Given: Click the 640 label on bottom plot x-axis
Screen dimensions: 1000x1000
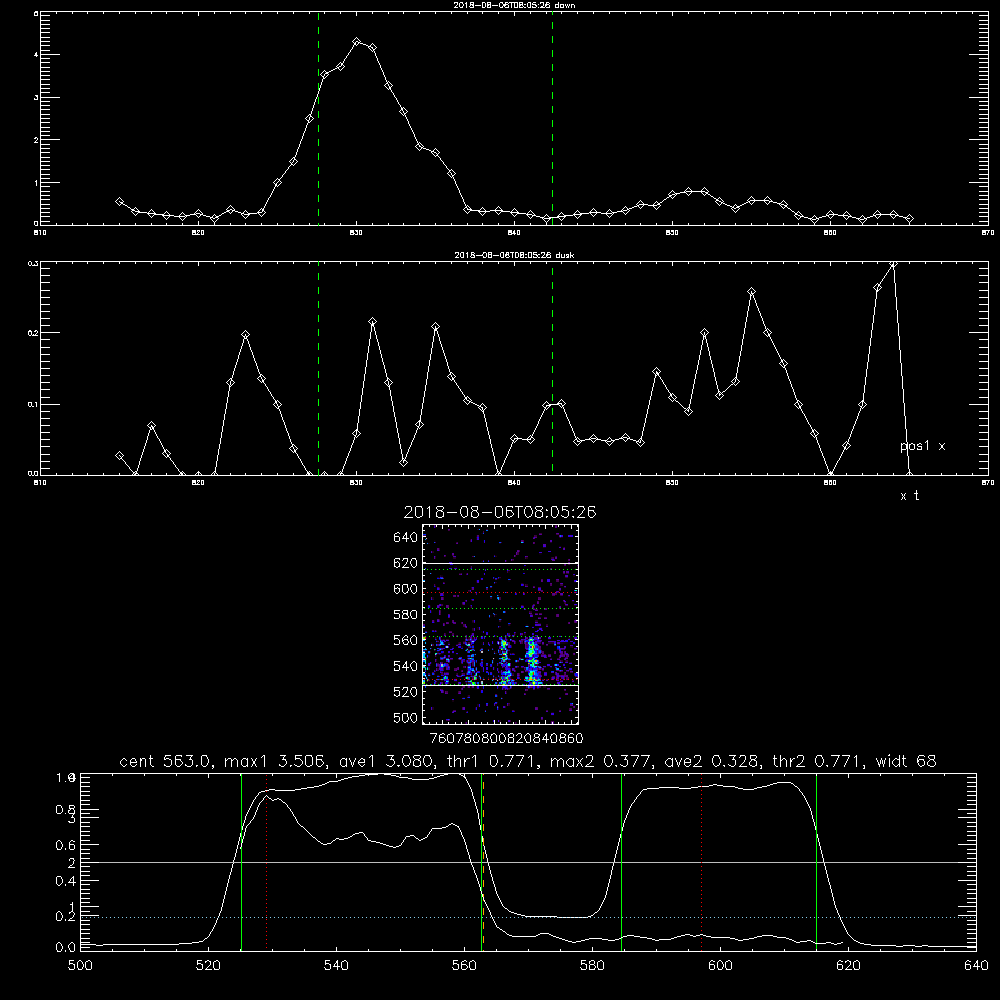Looking at the screenshot, I should point(976,966).
